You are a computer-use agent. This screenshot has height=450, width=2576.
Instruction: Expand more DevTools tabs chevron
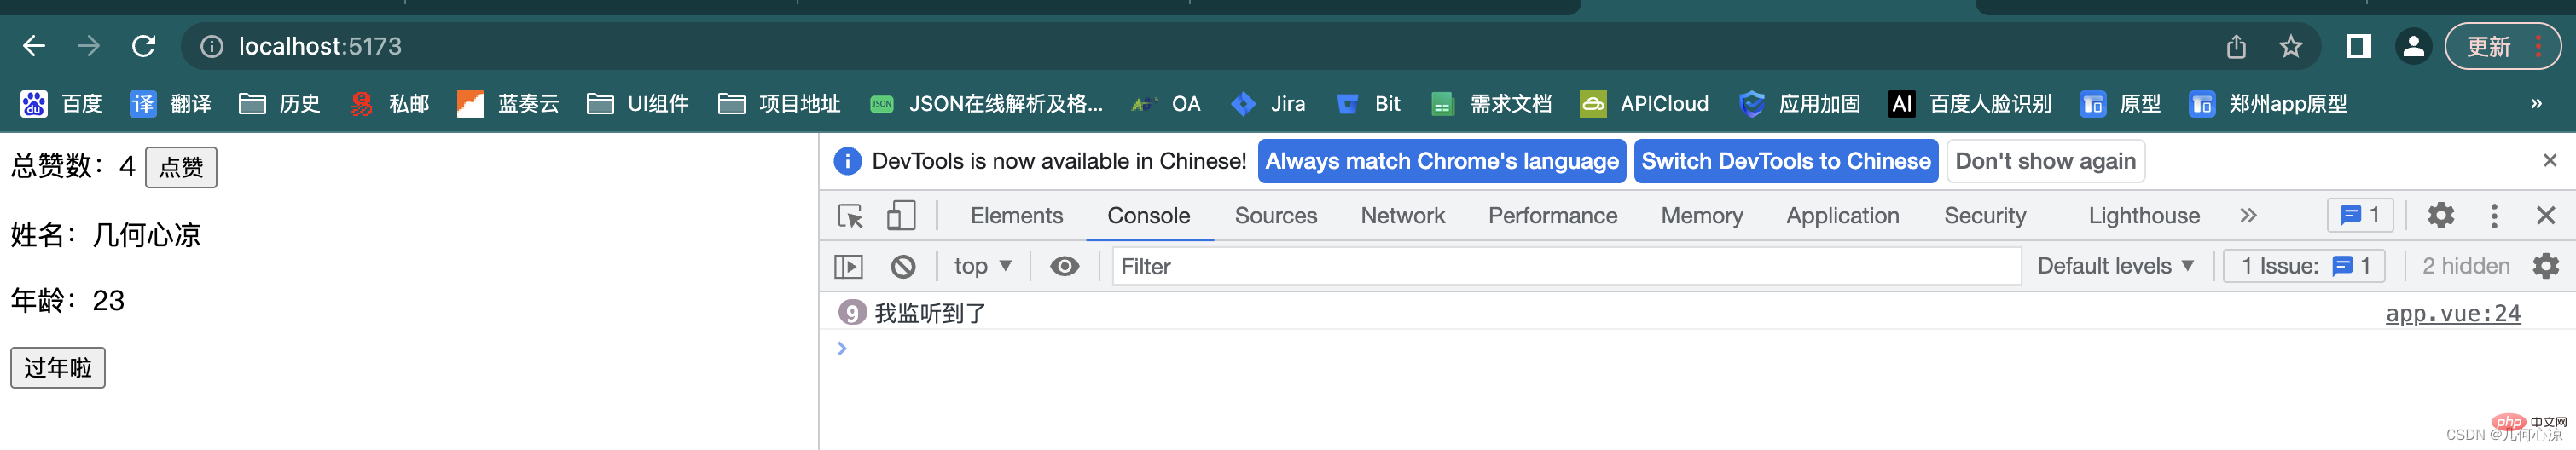coord(2249,216)
